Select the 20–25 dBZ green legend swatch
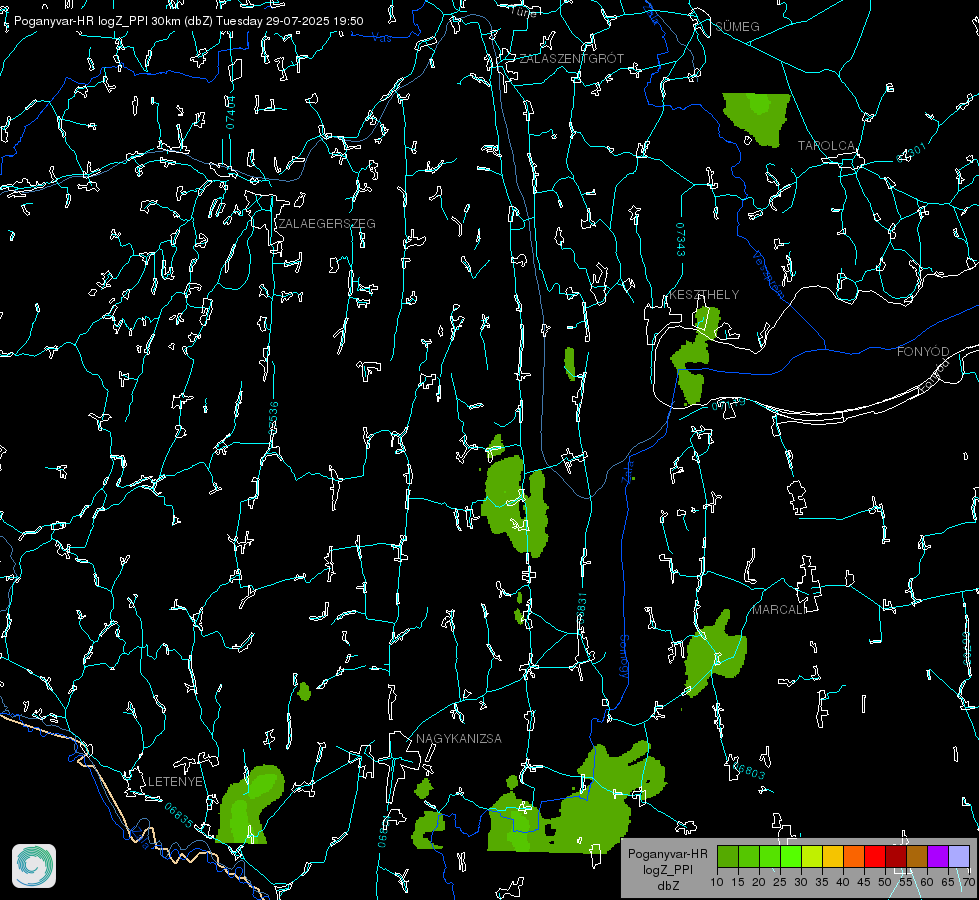Screen dimensions: 979x900 click(770, 856)
